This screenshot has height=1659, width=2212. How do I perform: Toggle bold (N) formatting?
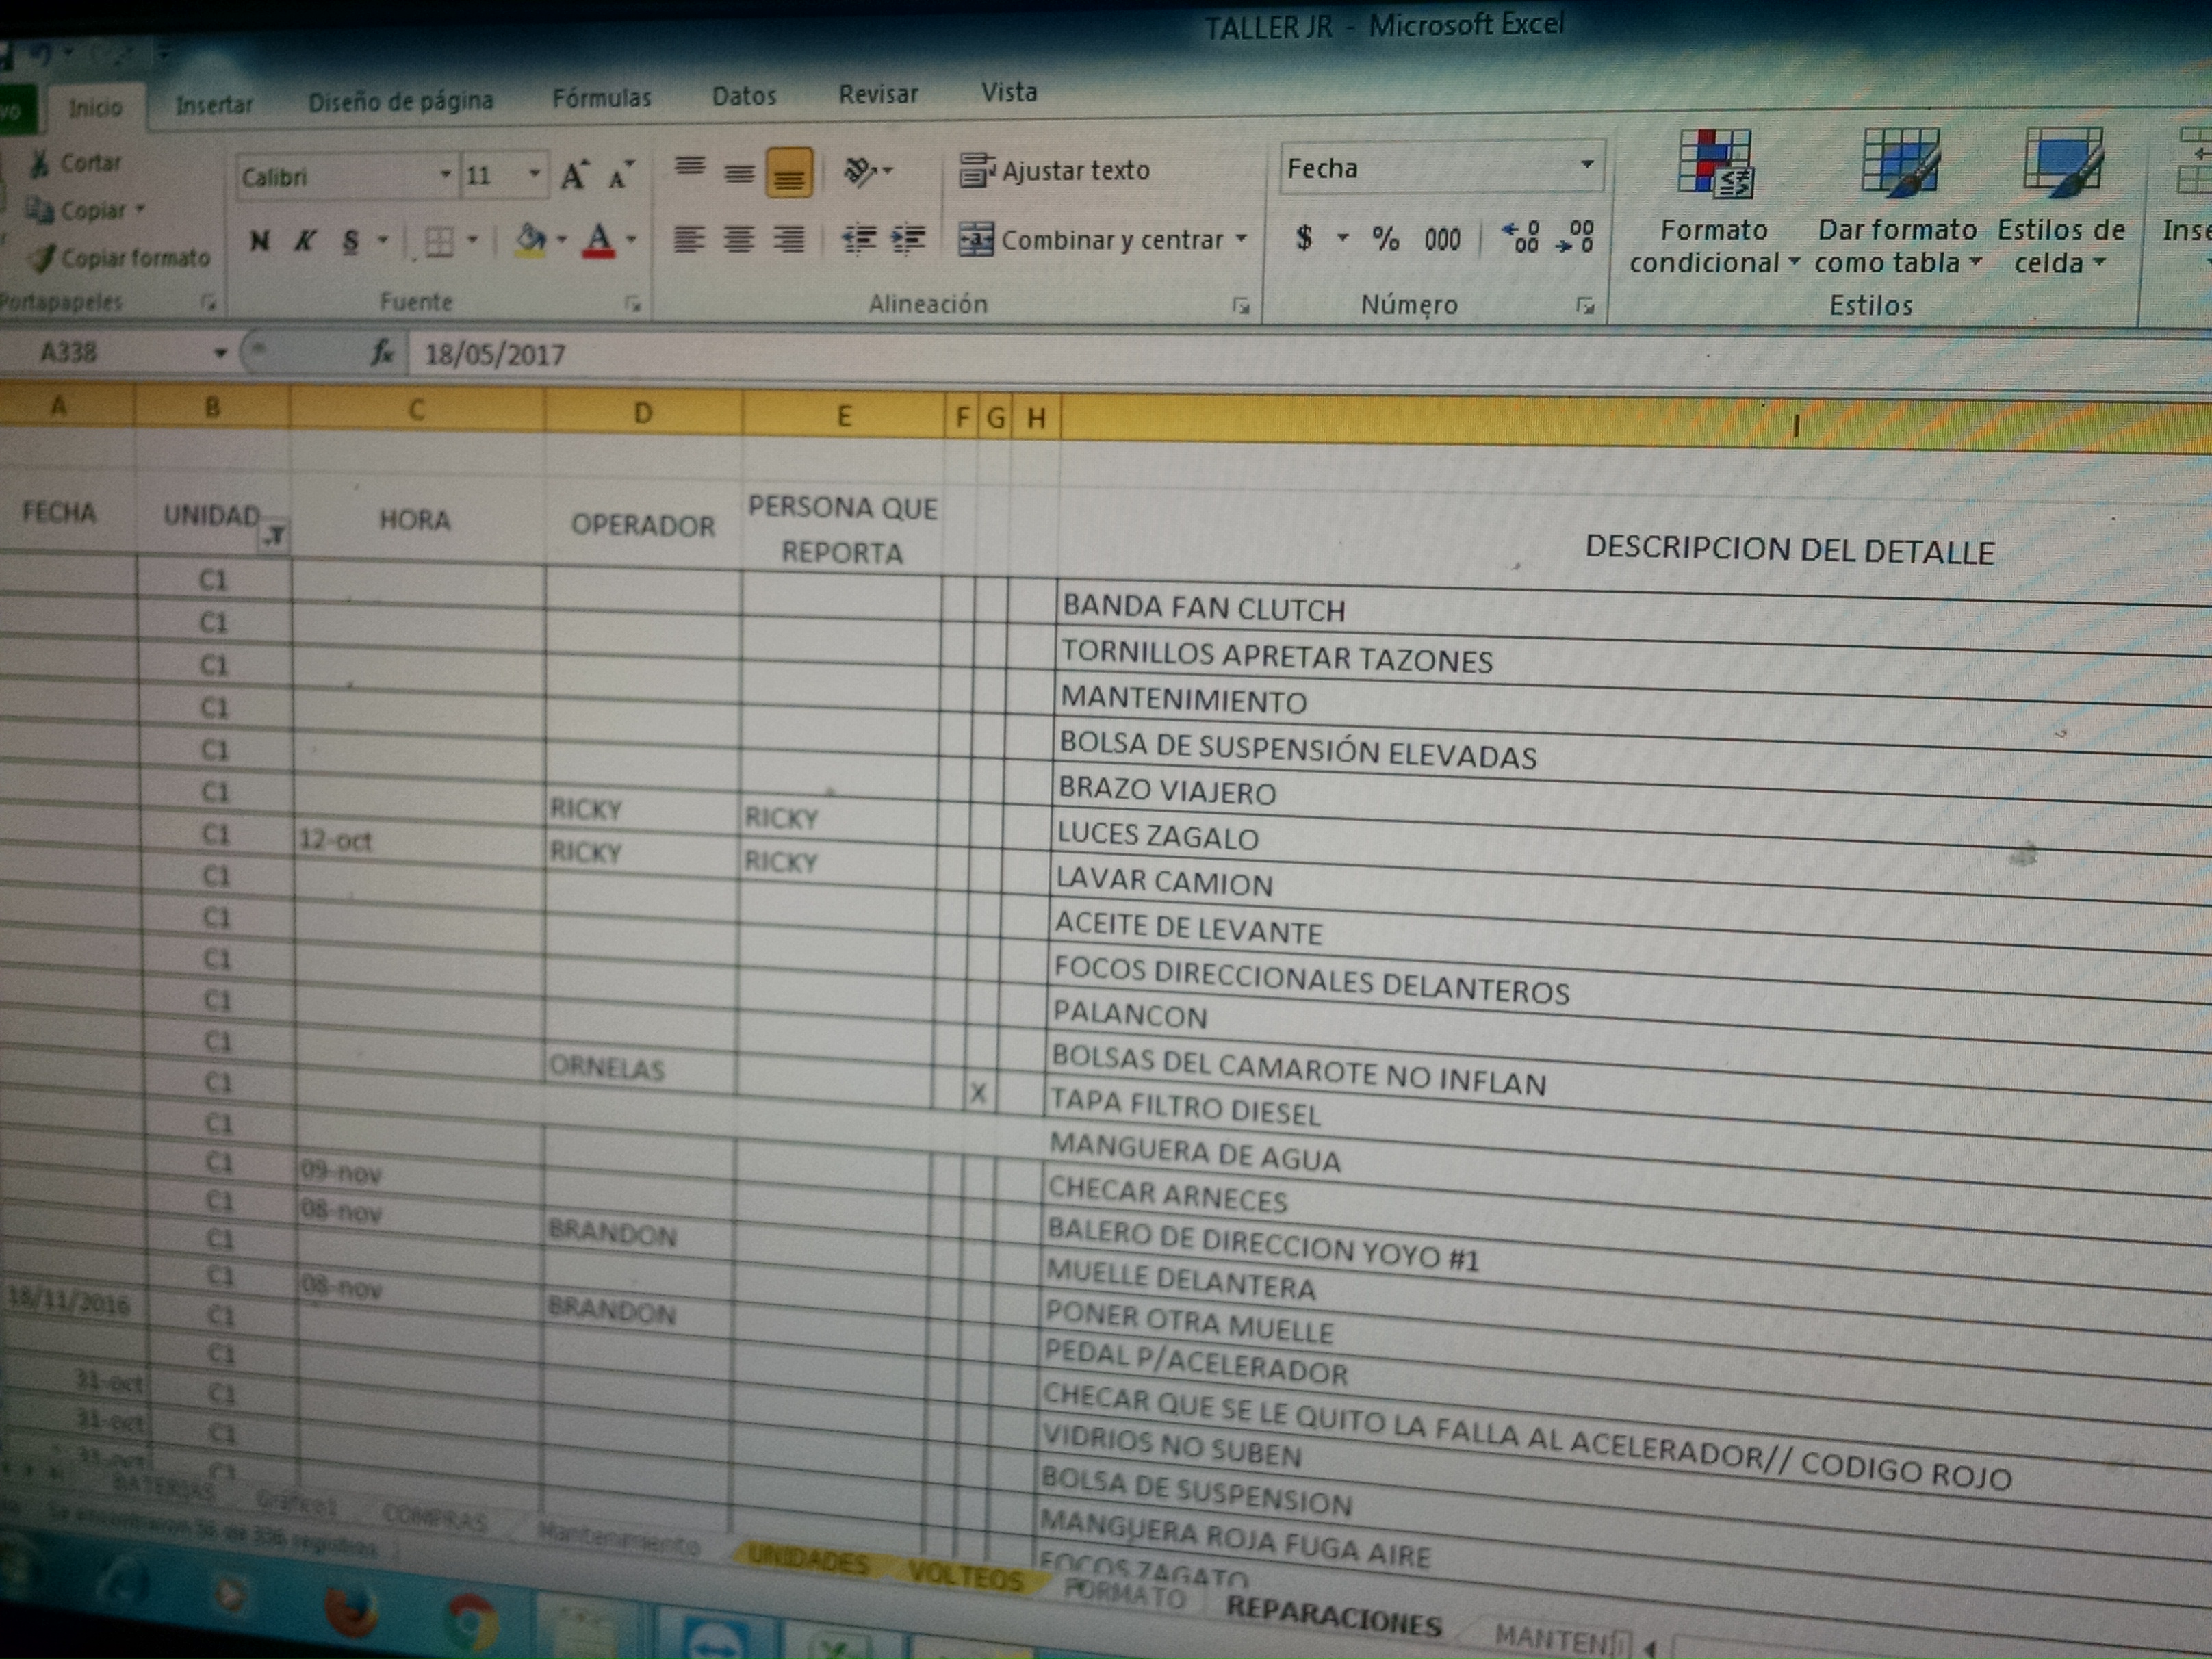coord(260,240)
